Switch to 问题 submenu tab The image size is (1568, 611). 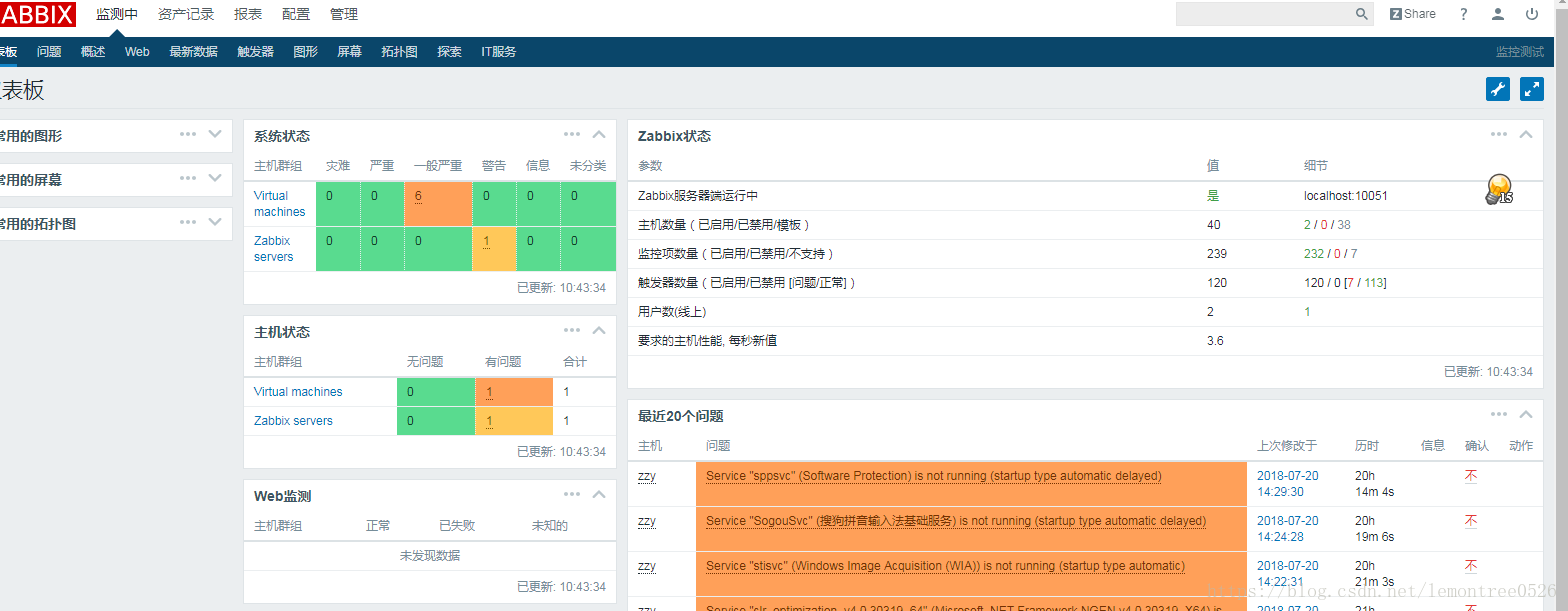pos(49,52)
